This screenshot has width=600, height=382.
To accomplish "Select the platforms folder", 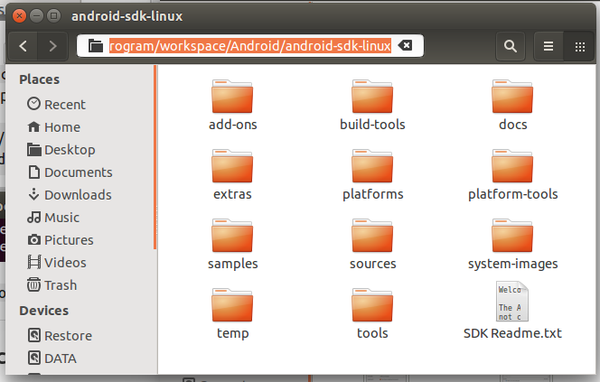I will (x=372, y=175).
